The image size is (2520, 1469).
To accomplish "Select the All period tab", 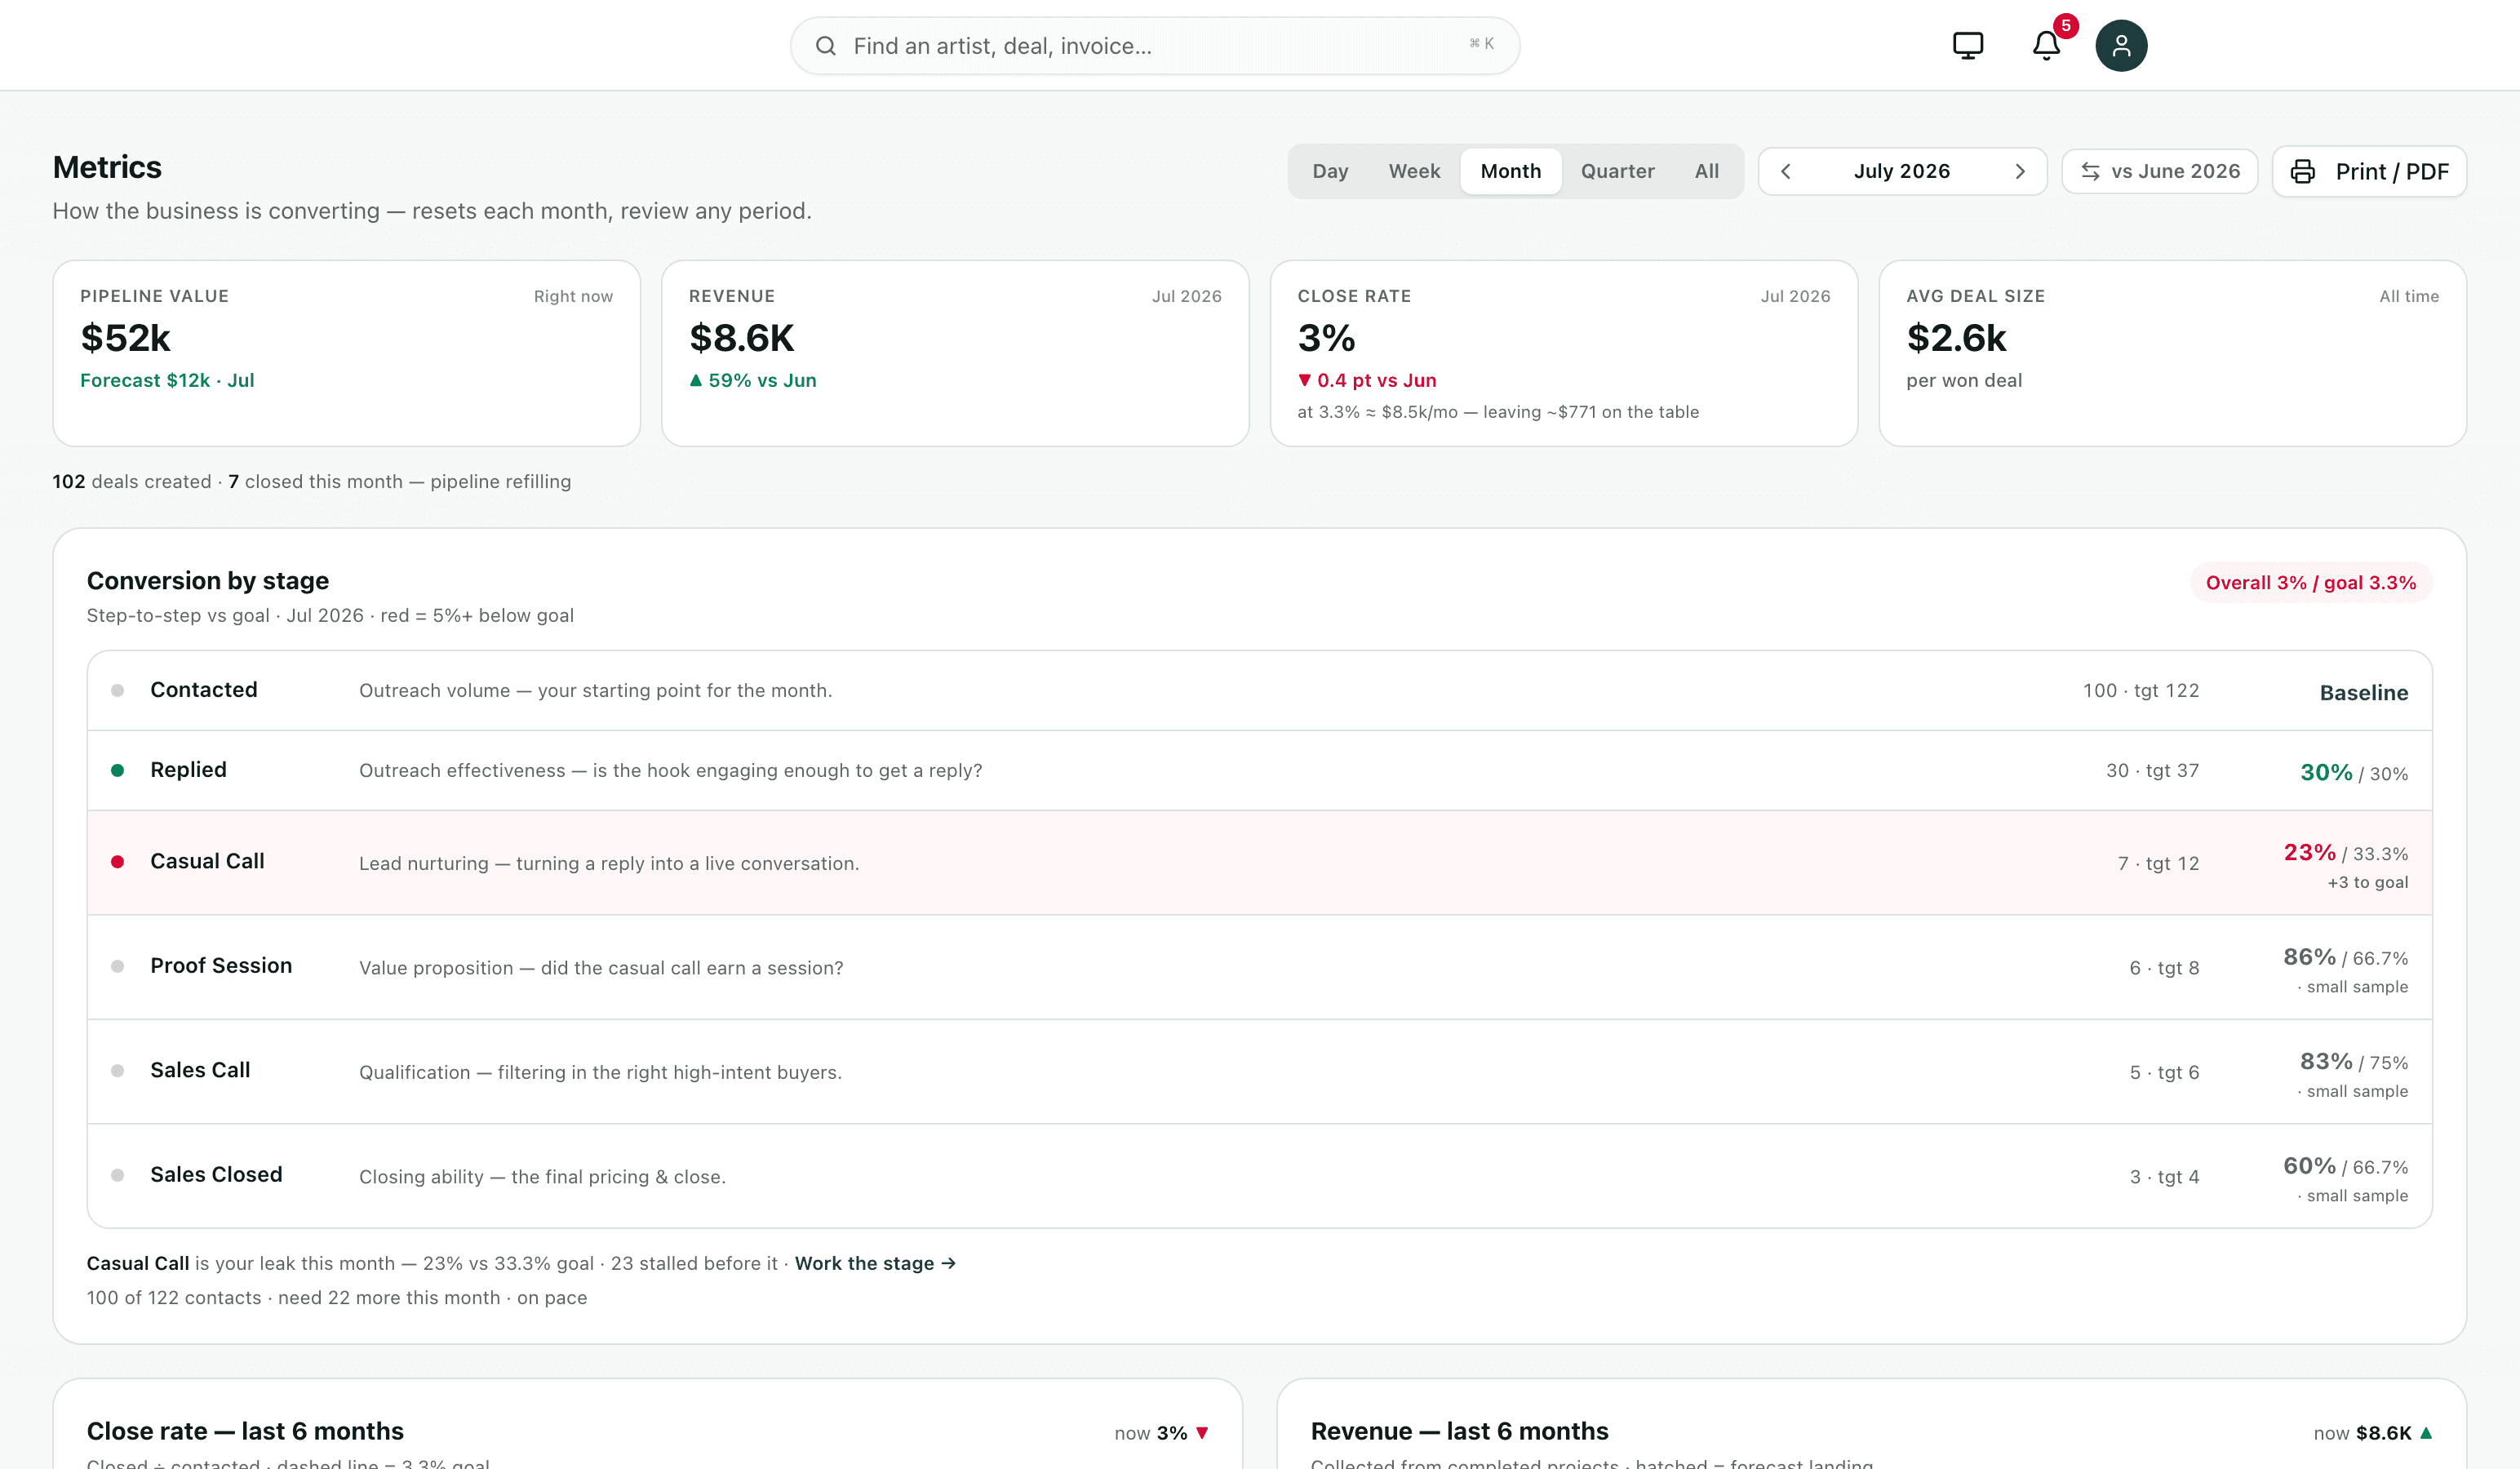I will 1707,172.
